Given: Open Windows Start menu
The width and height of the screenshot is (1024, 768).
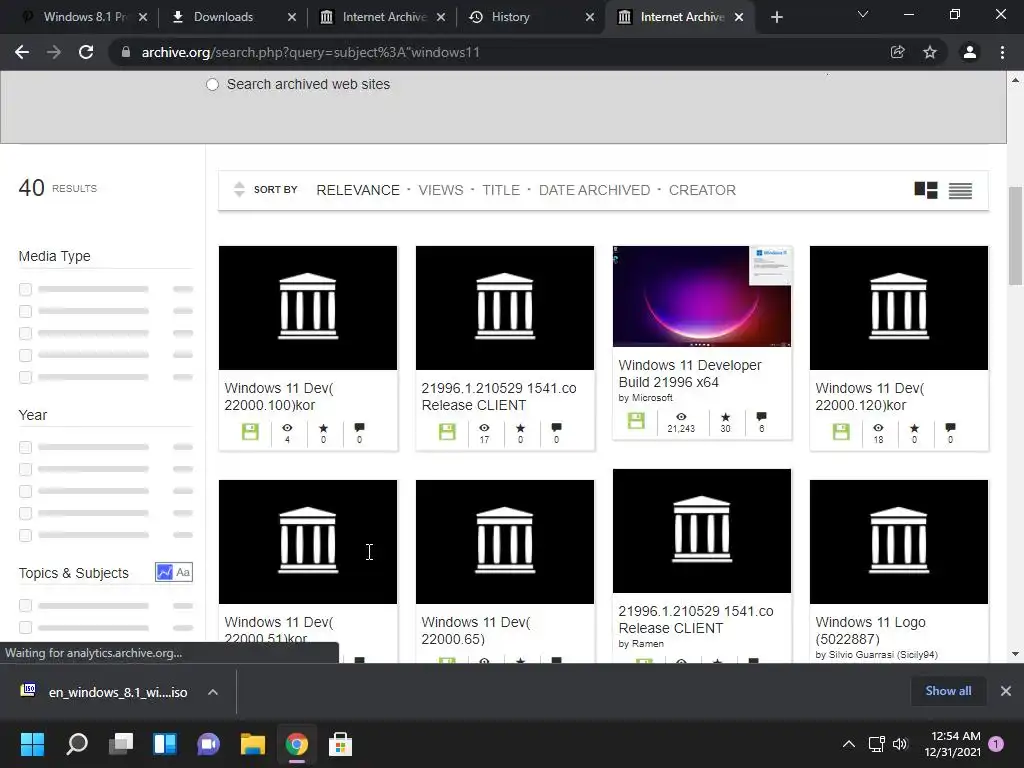Looking at the screenshot, I should 32,744.
